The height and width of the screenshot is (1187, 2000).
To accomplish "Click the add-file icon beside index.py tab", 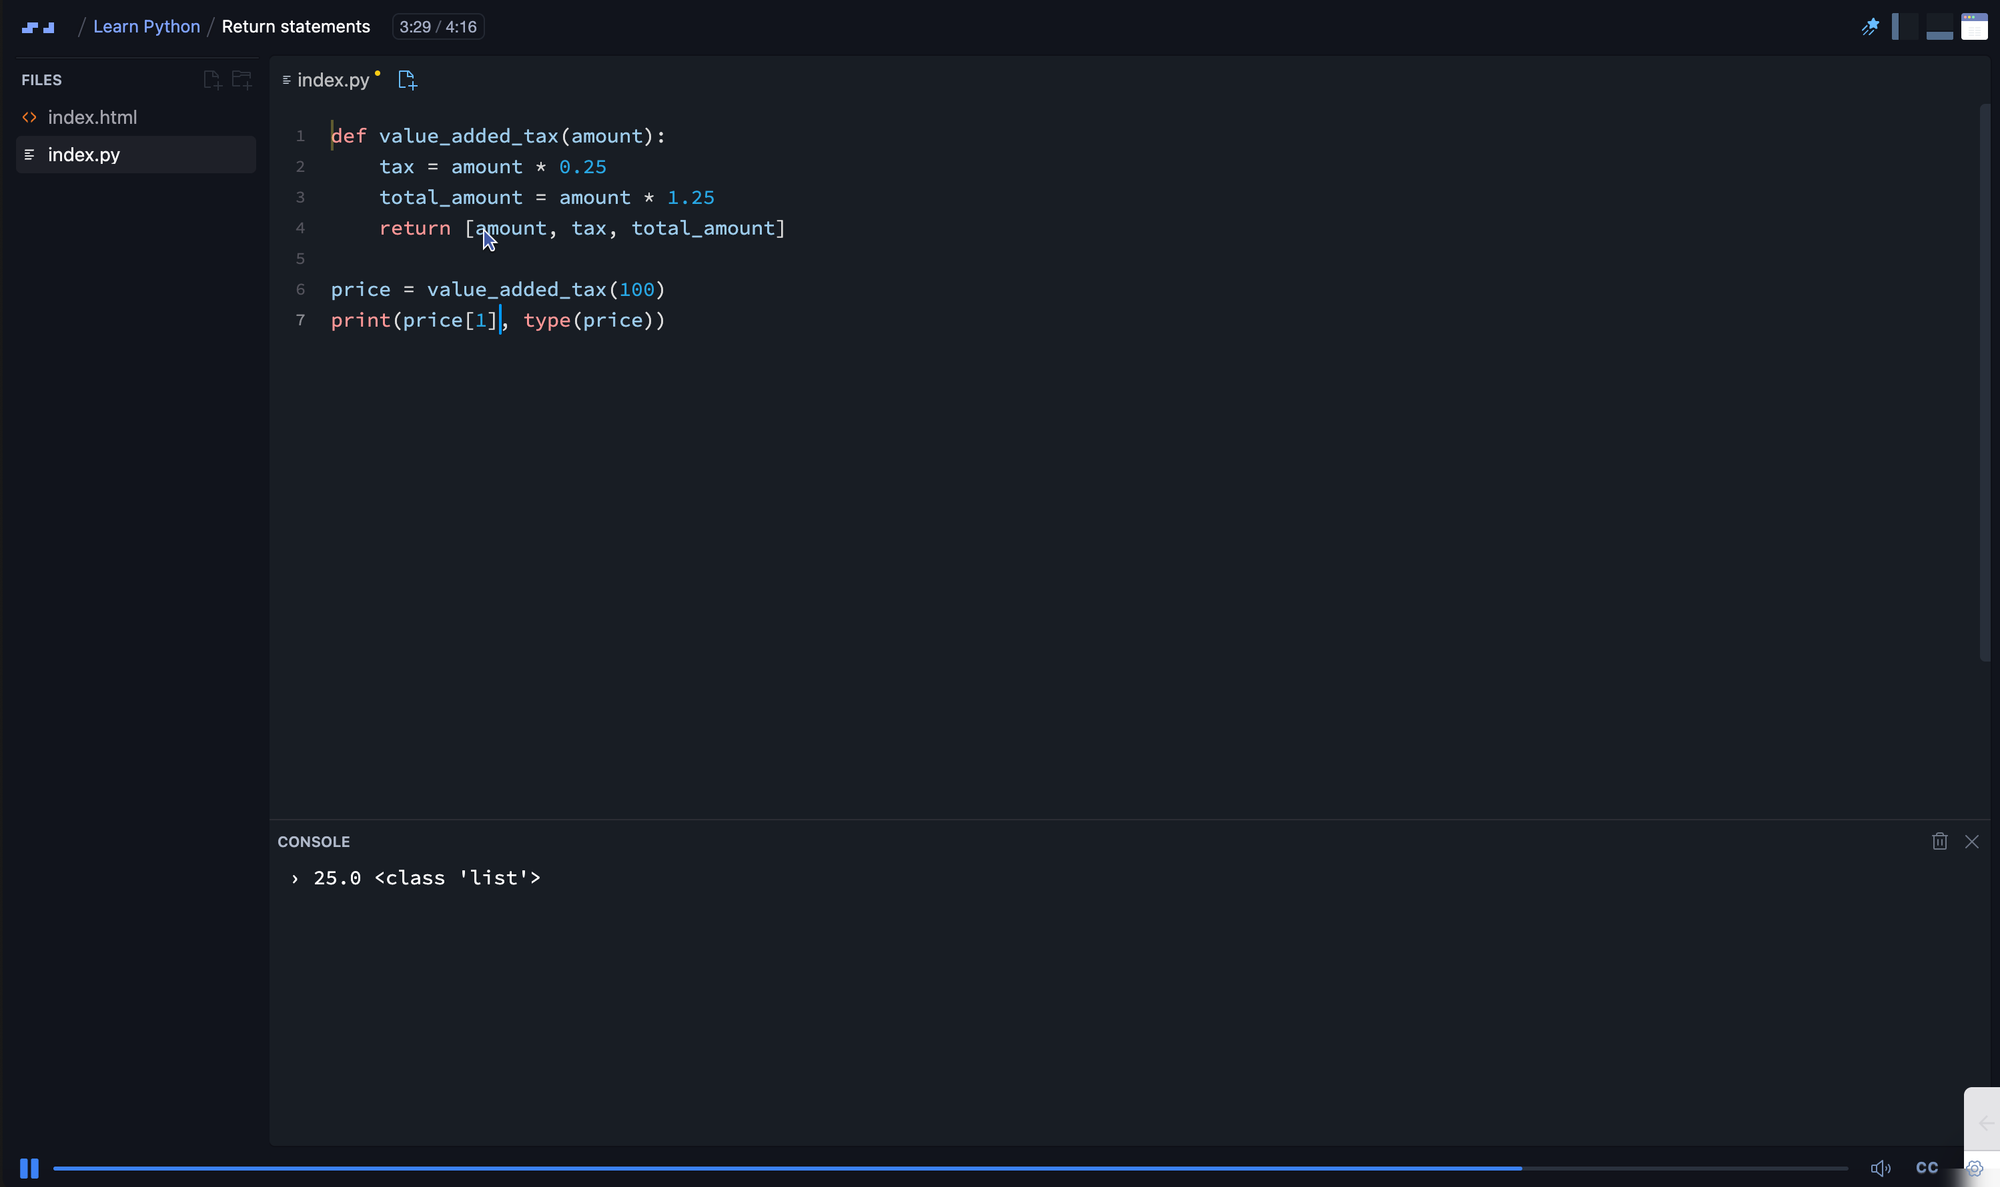I will pyautogui.click(x=407, y=80).
